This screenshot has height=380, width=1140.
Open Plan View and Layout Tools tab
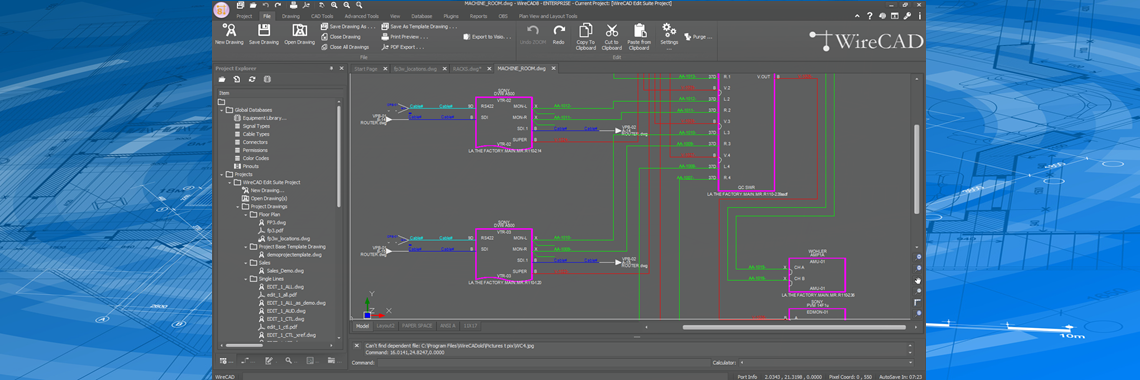coord(547,15)
